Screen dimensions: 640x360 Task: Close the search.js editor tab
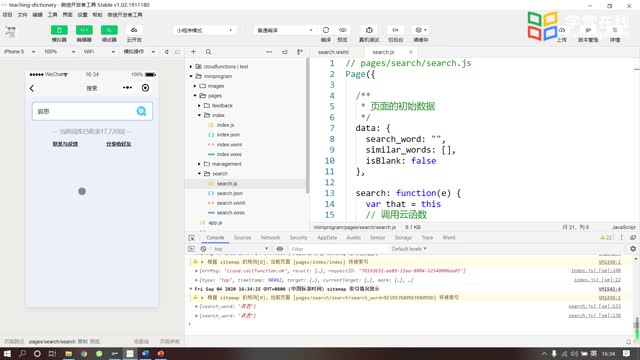[x=411, y=52]
